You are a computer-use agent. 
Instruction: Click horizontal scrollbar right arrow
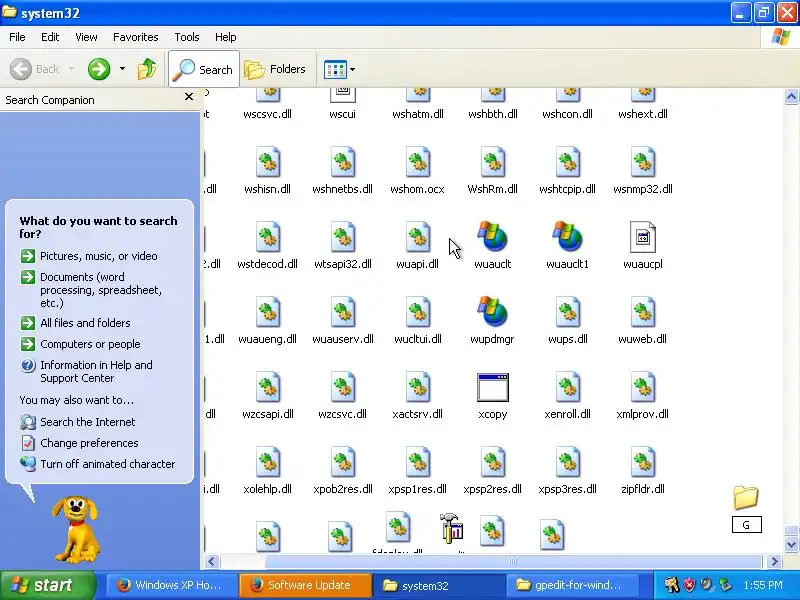point(775,562)
